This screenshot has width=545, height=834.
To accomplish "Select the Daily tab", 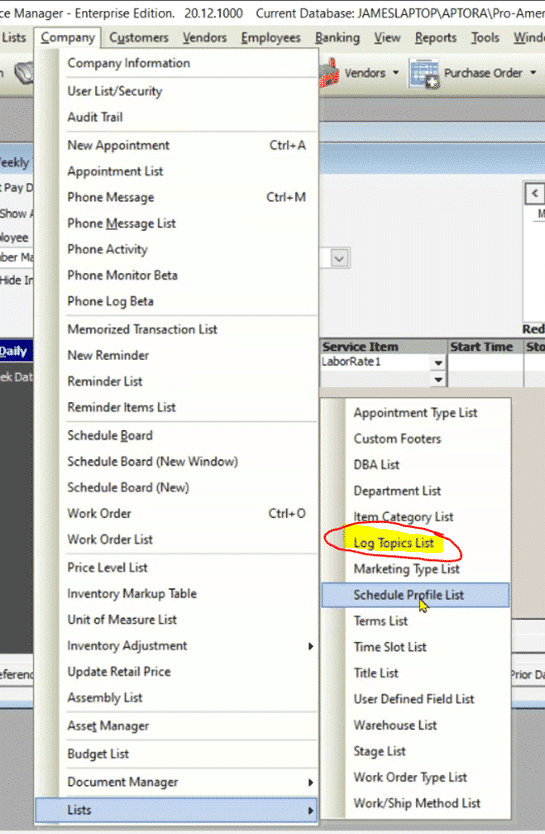I will pyautogui.click(x=15, y=351).
